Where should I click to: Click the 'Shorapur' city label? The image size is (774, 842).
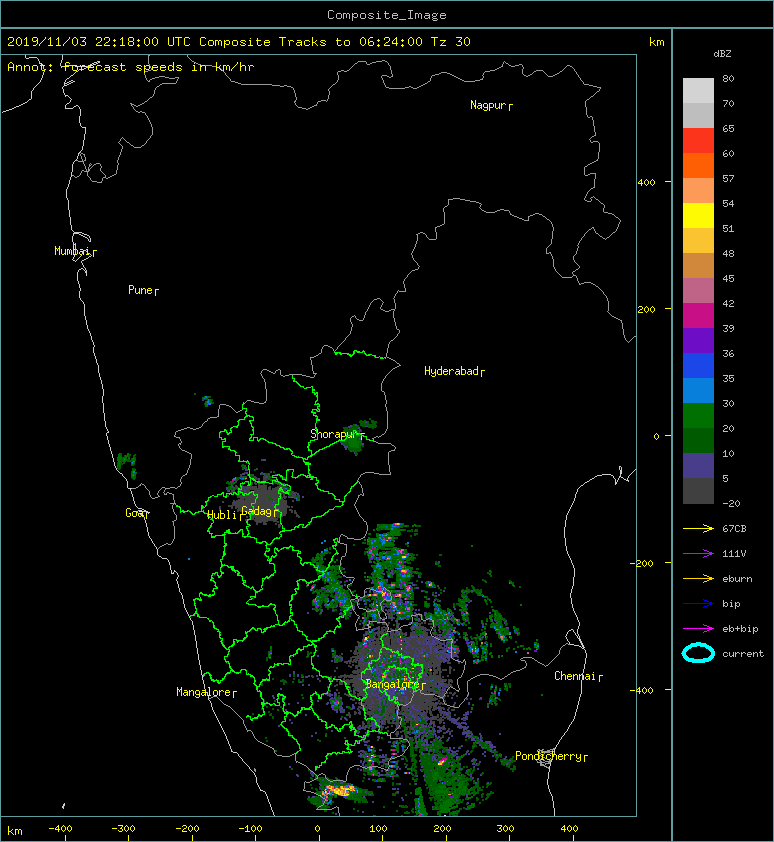(x=334, y=434)
